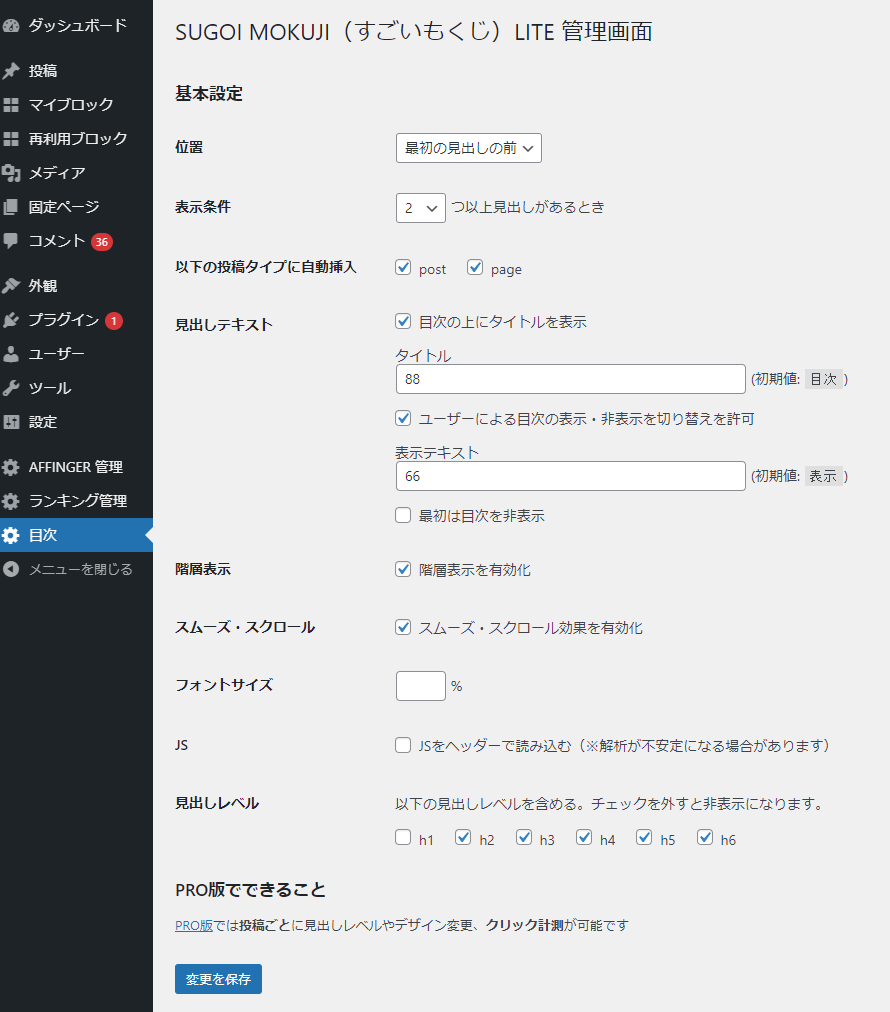Uncheck the post post-type checkbox
The width and height of the screenshot is (890, 1012).
point(403,267)
